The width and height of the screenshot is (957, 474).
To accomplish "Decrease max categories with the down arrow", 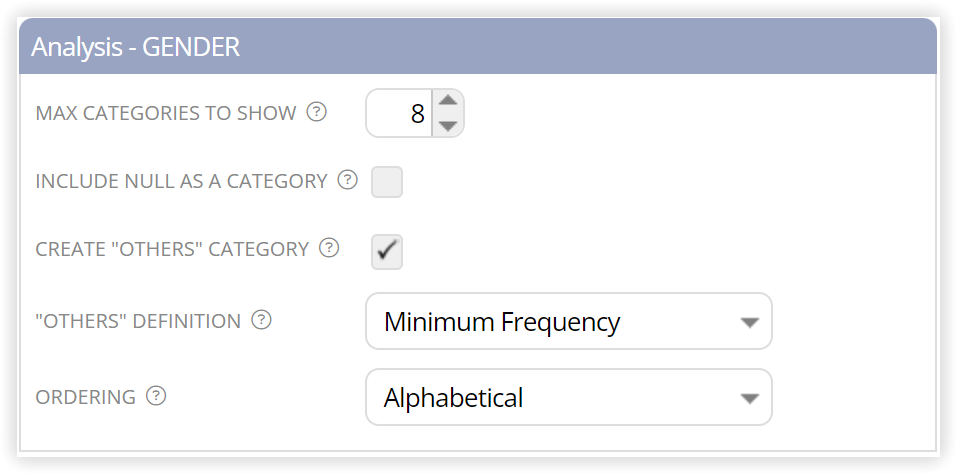I will click(449, 125).
